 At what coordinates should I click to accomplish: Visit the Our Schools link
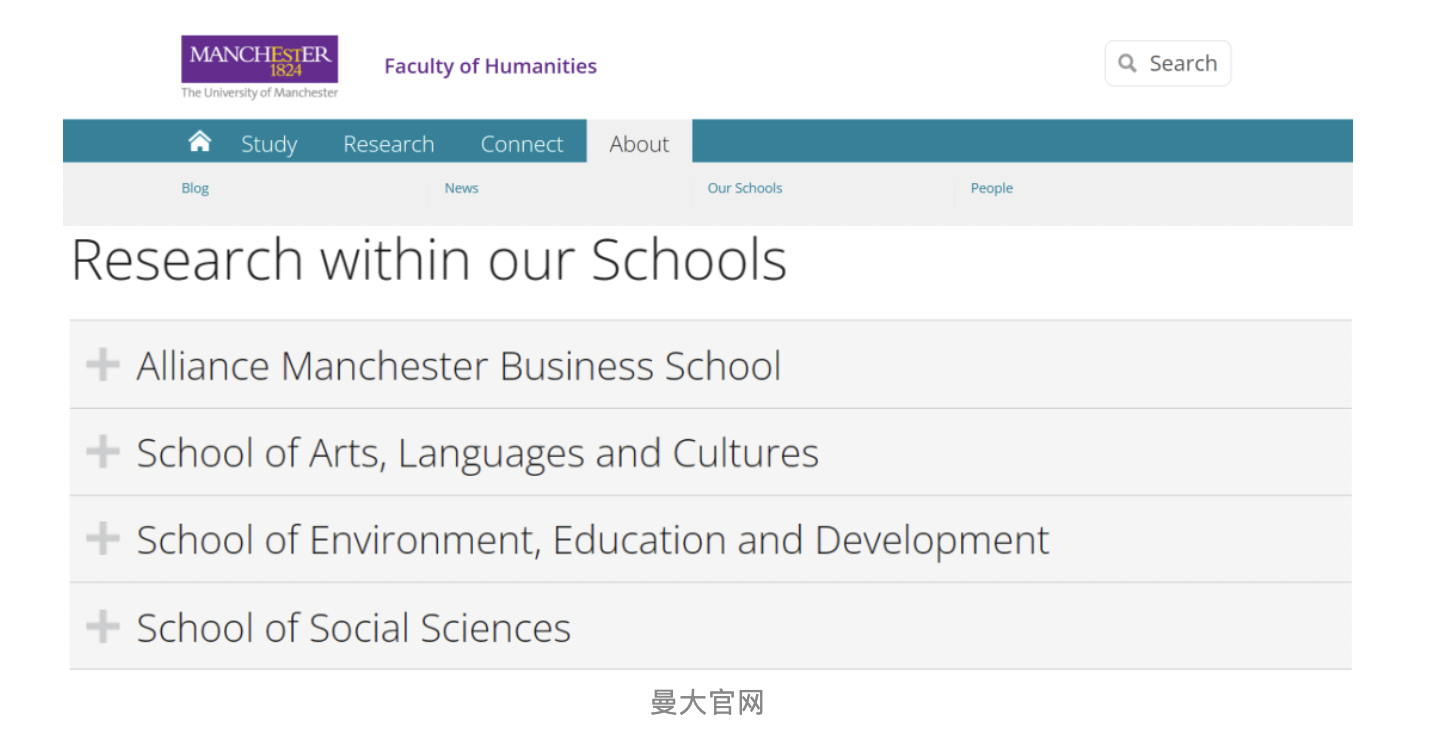[x=745, y=188]
